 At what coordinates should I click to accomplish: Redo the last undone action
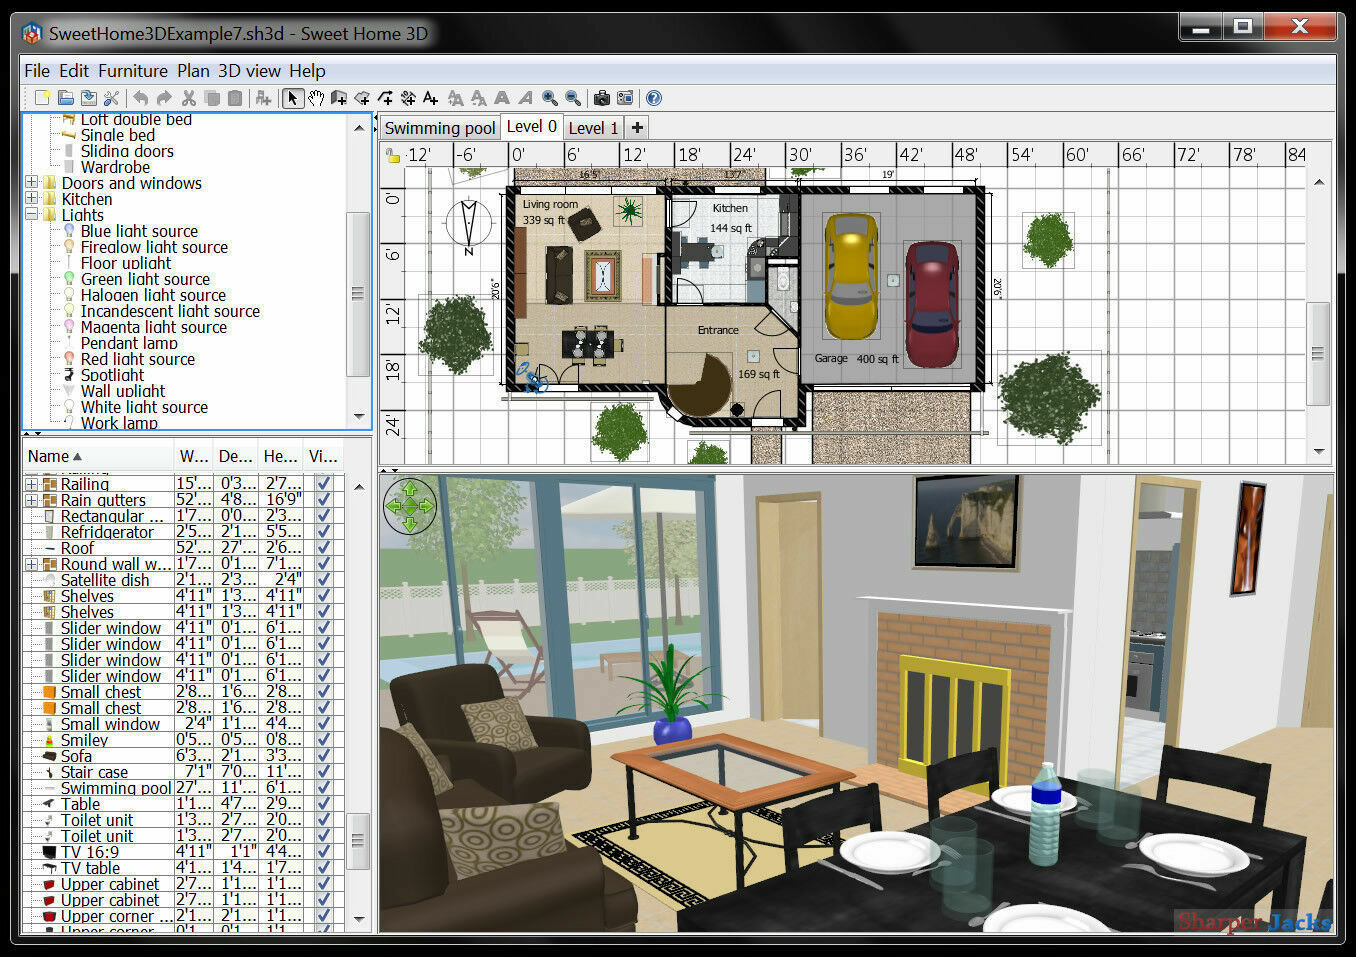point(164,98)
